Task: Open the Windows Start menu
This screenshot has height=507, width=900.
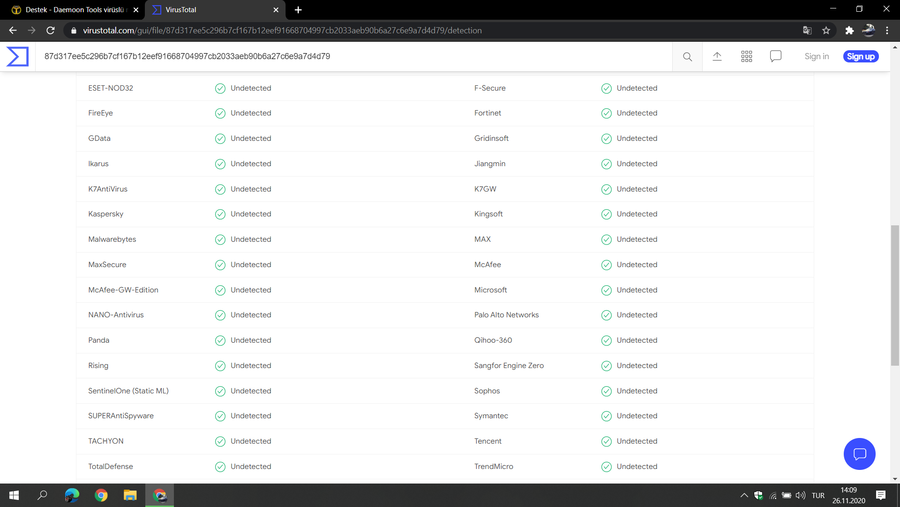Action: pos(14,495)
